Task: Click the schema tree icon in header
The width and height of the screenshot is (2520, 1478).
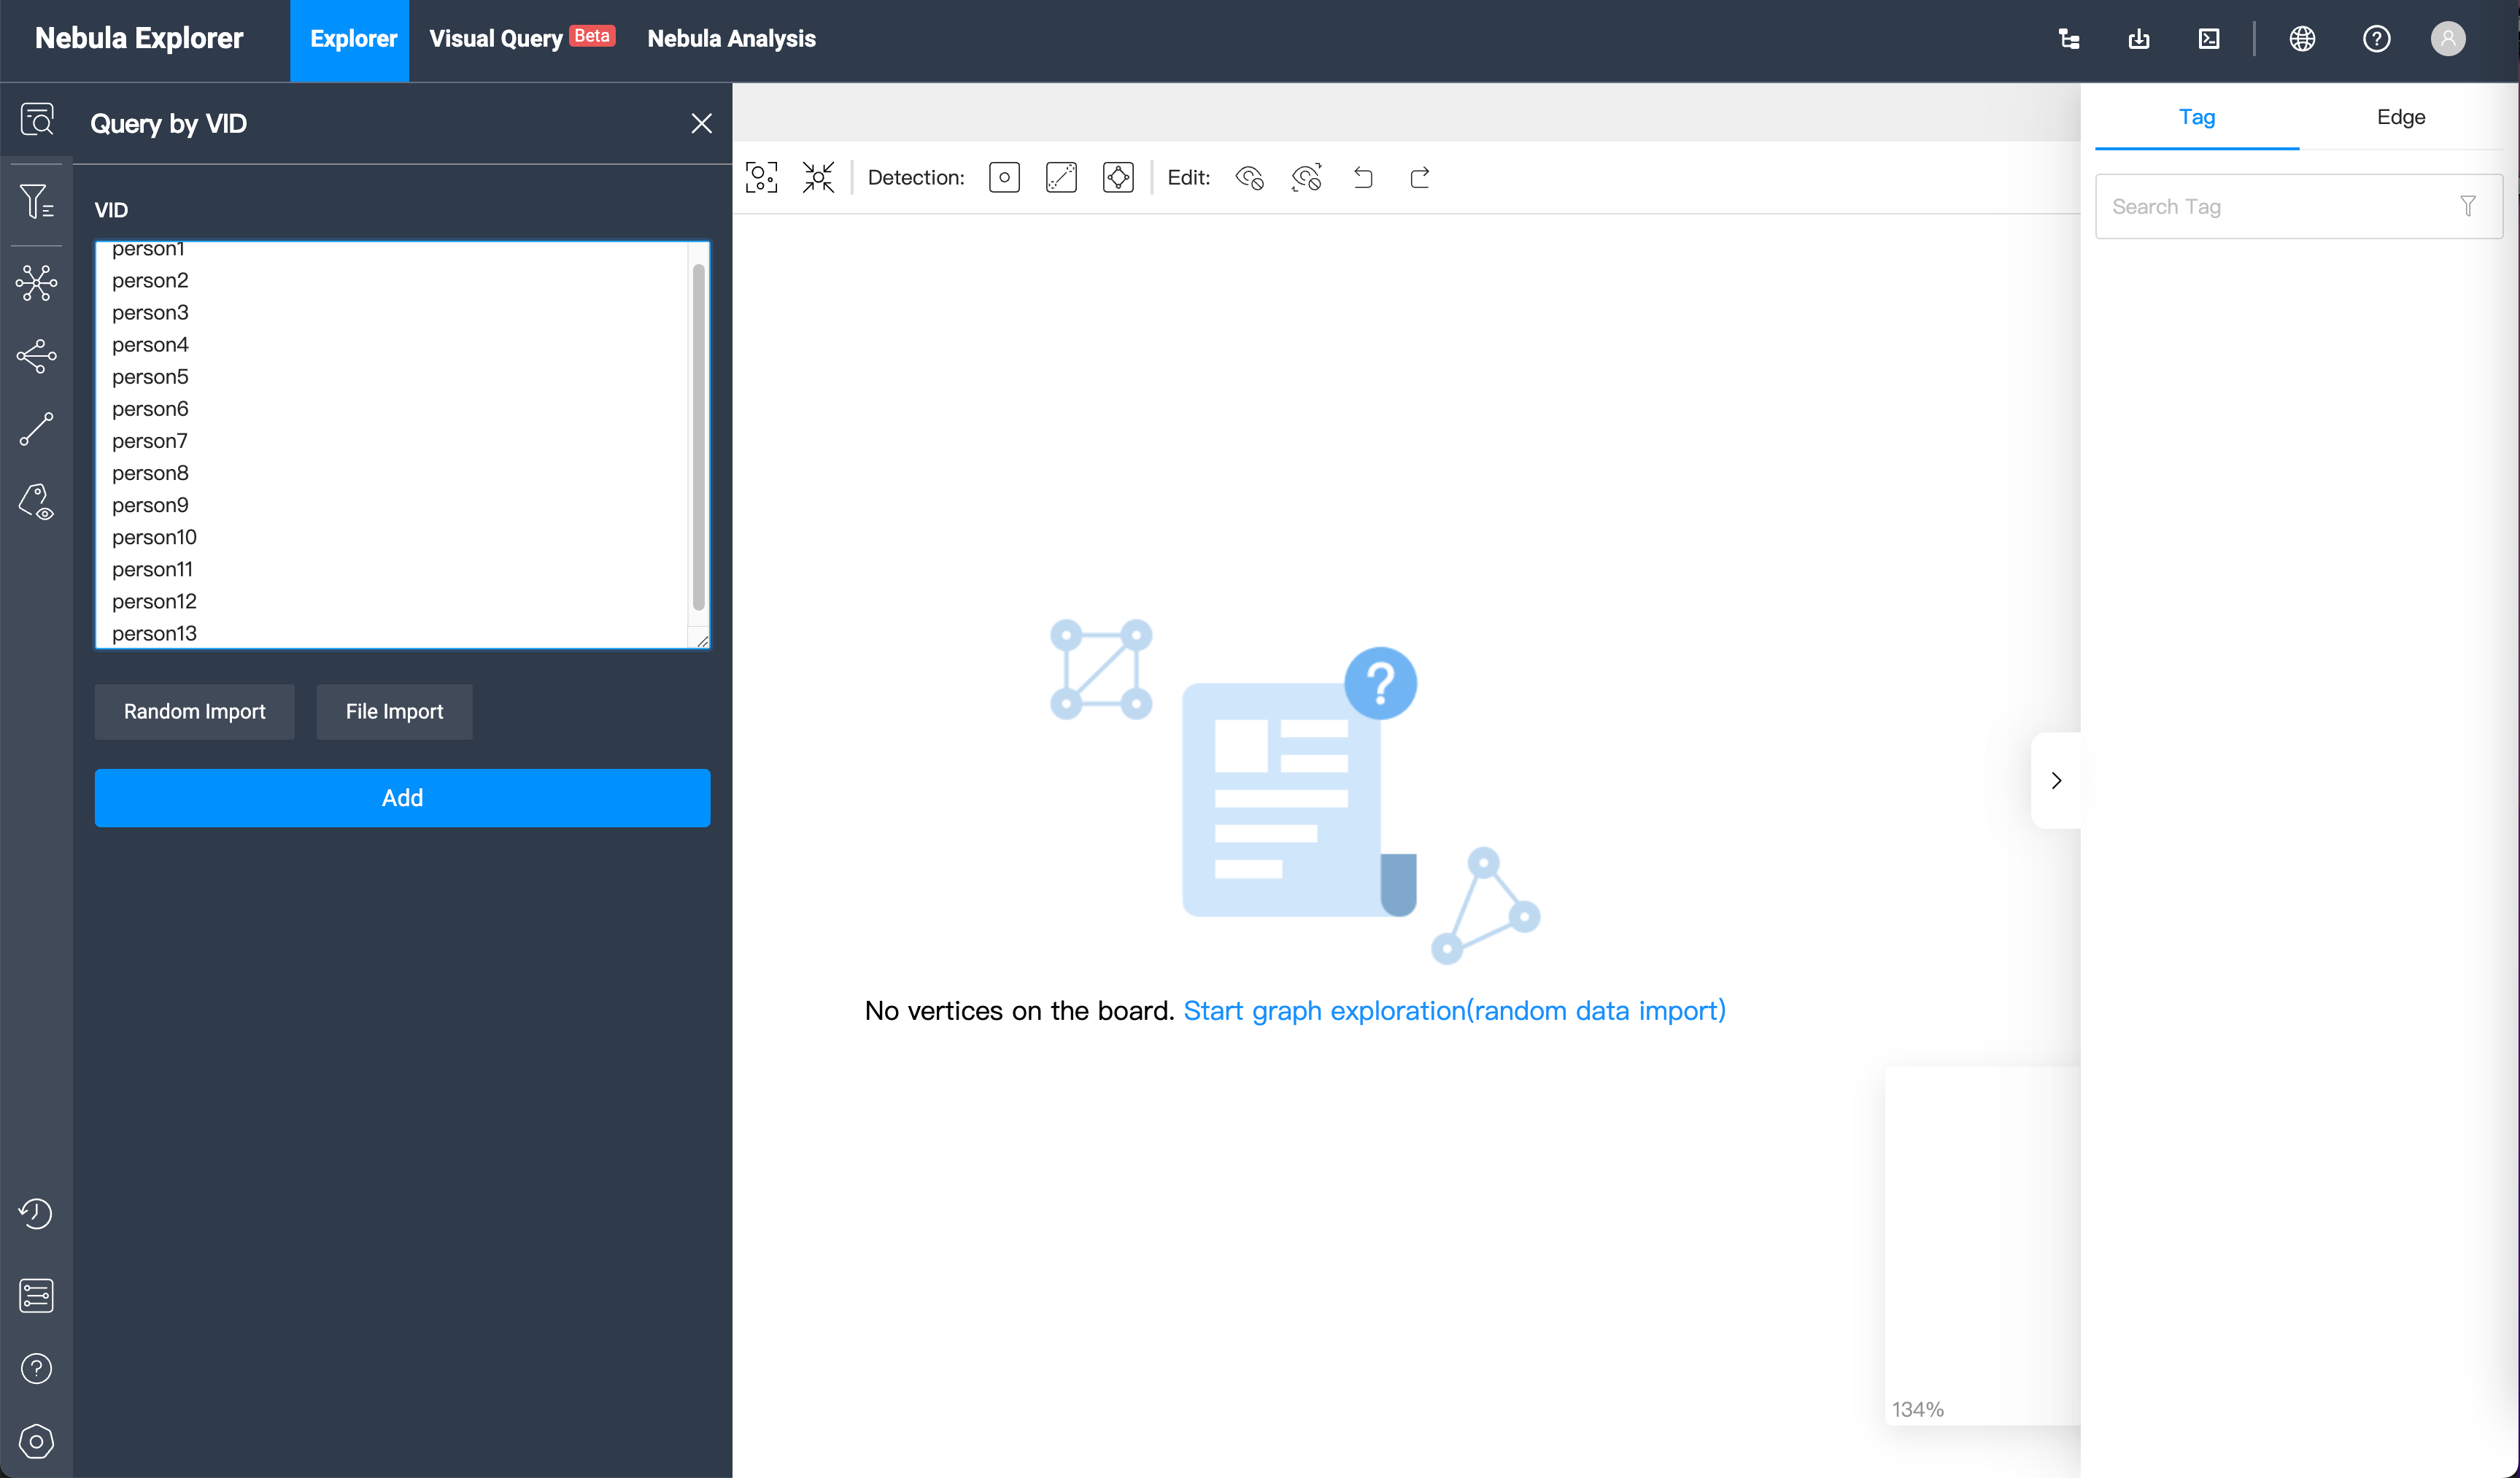Action: tap(2069, 39)
